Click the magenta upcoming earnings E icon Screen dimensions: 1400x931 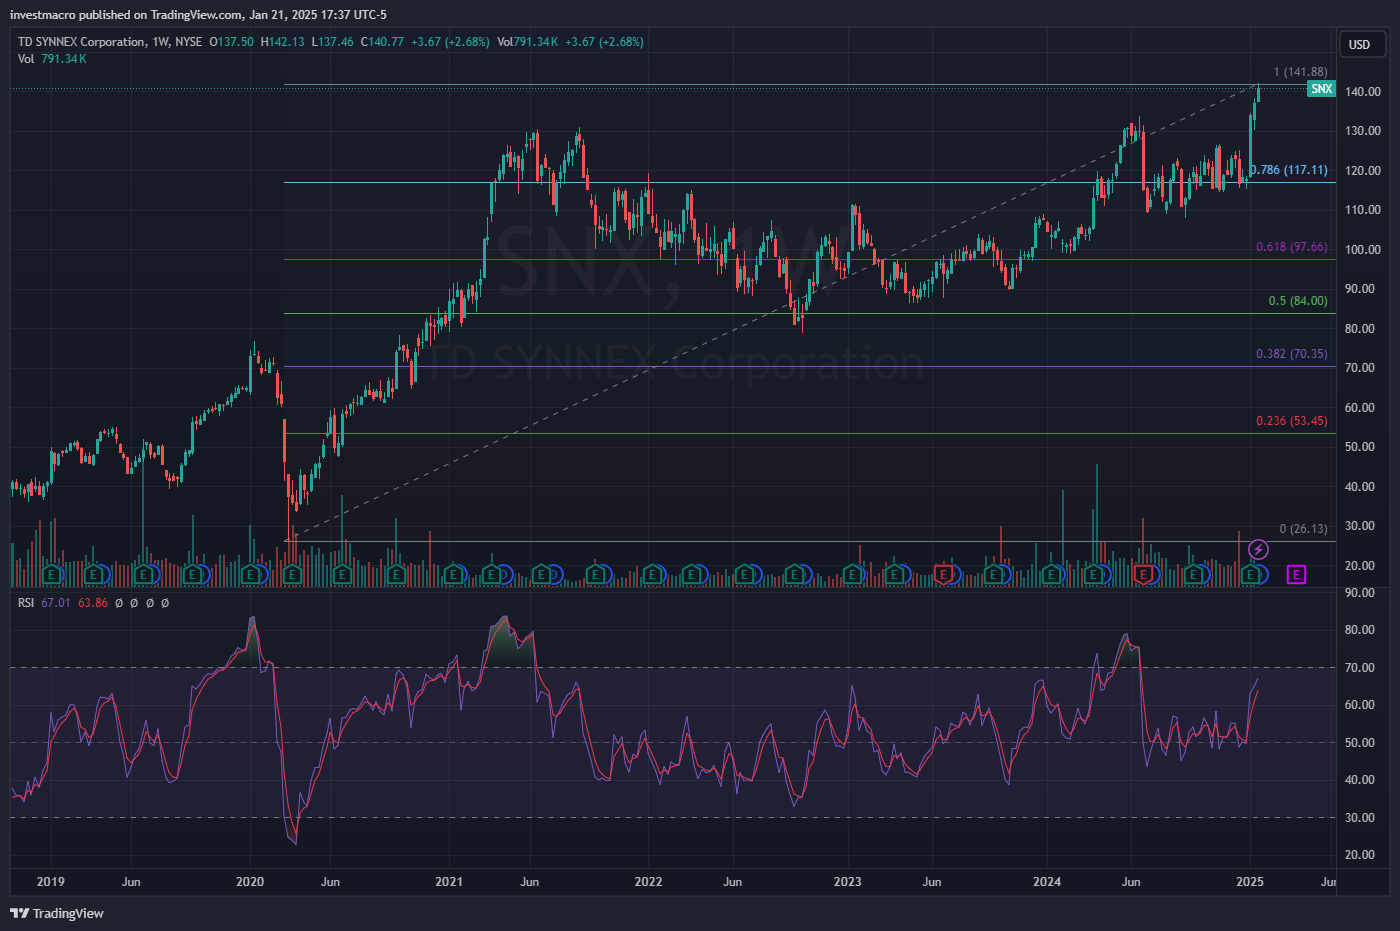point(1296,574)
